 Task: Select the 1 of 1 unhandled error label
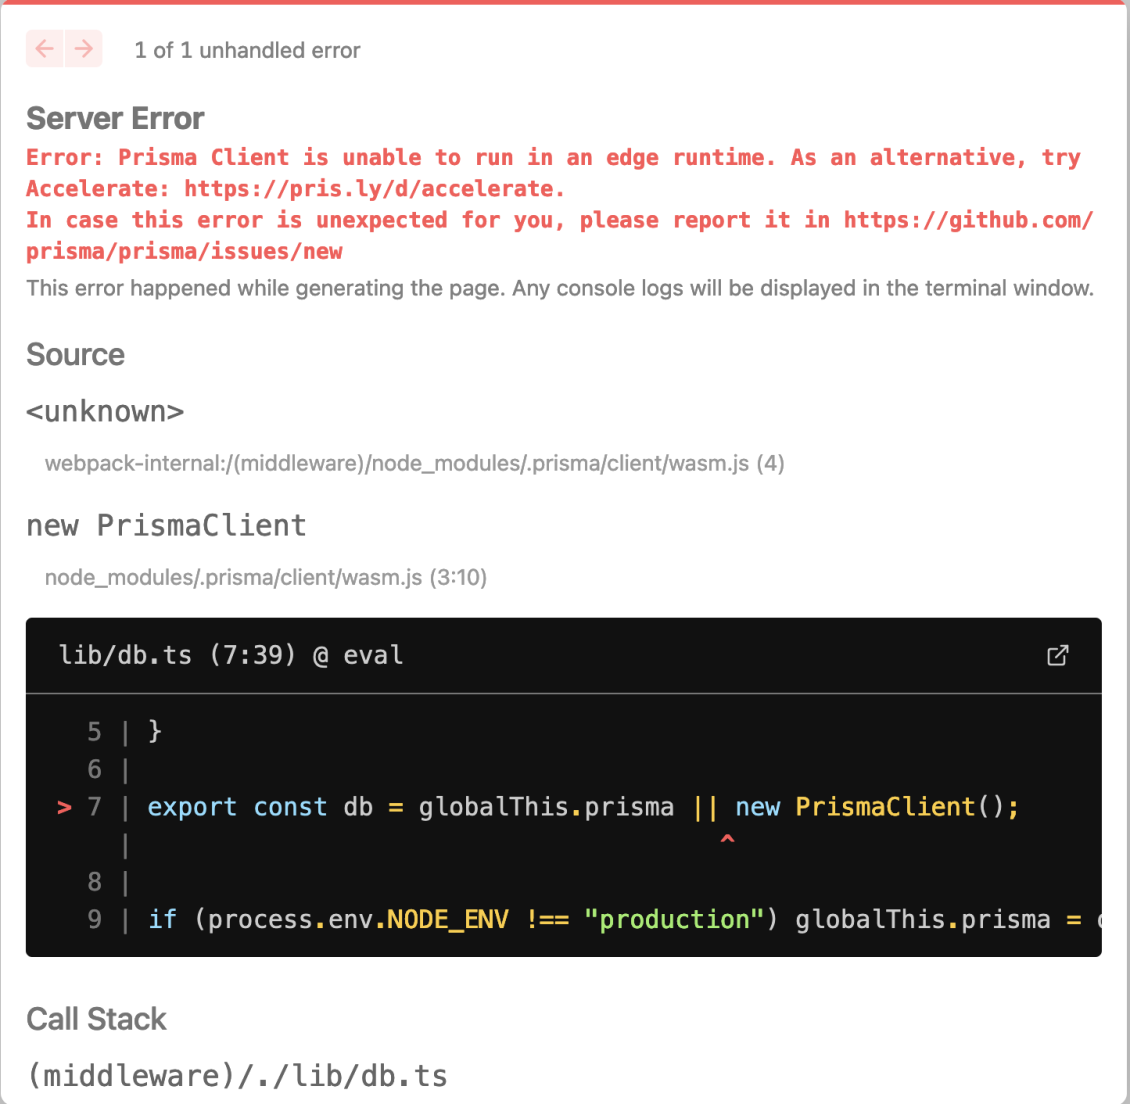(247, 49)
